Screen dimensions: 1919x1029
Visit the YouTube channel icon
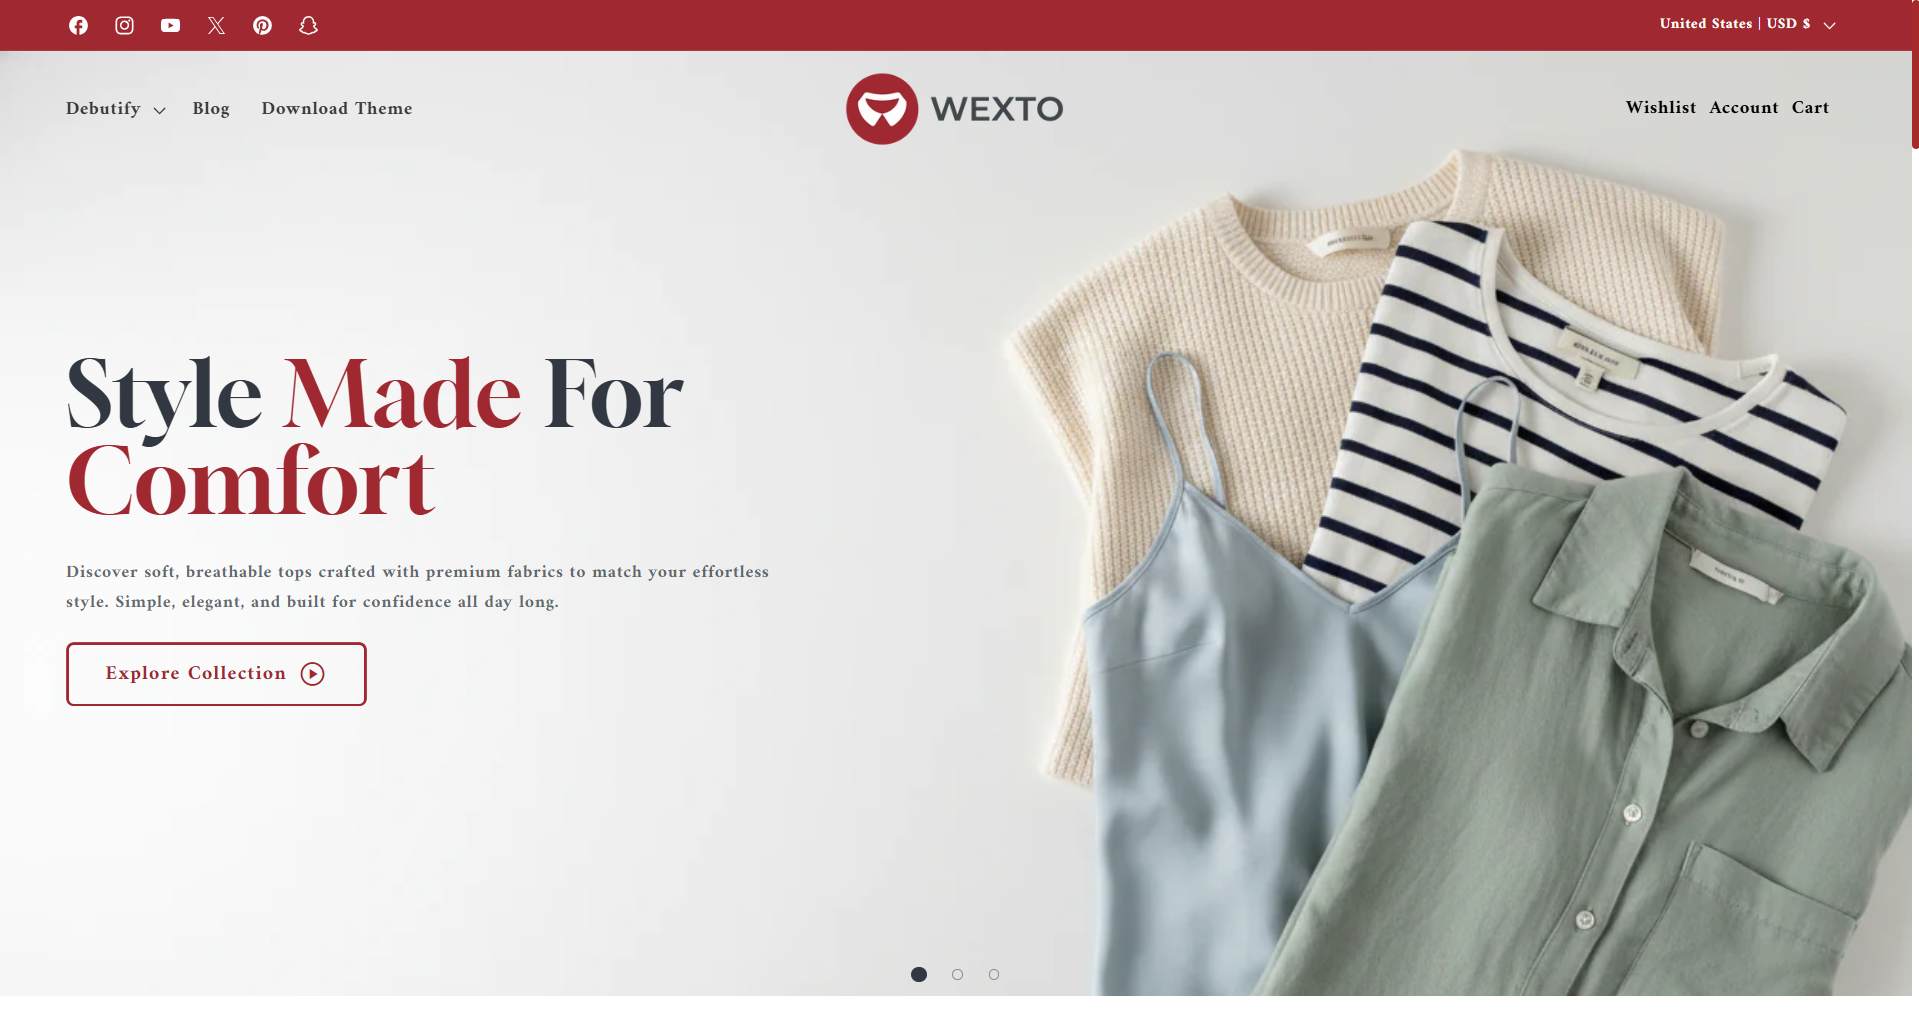pos(170,25)
